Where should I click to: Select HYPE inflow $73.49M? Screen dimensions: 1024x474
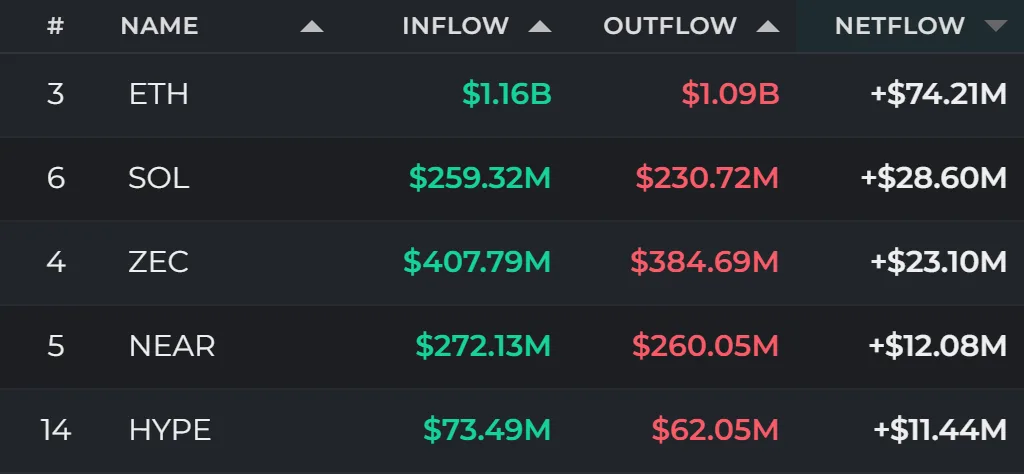(487, 430)
